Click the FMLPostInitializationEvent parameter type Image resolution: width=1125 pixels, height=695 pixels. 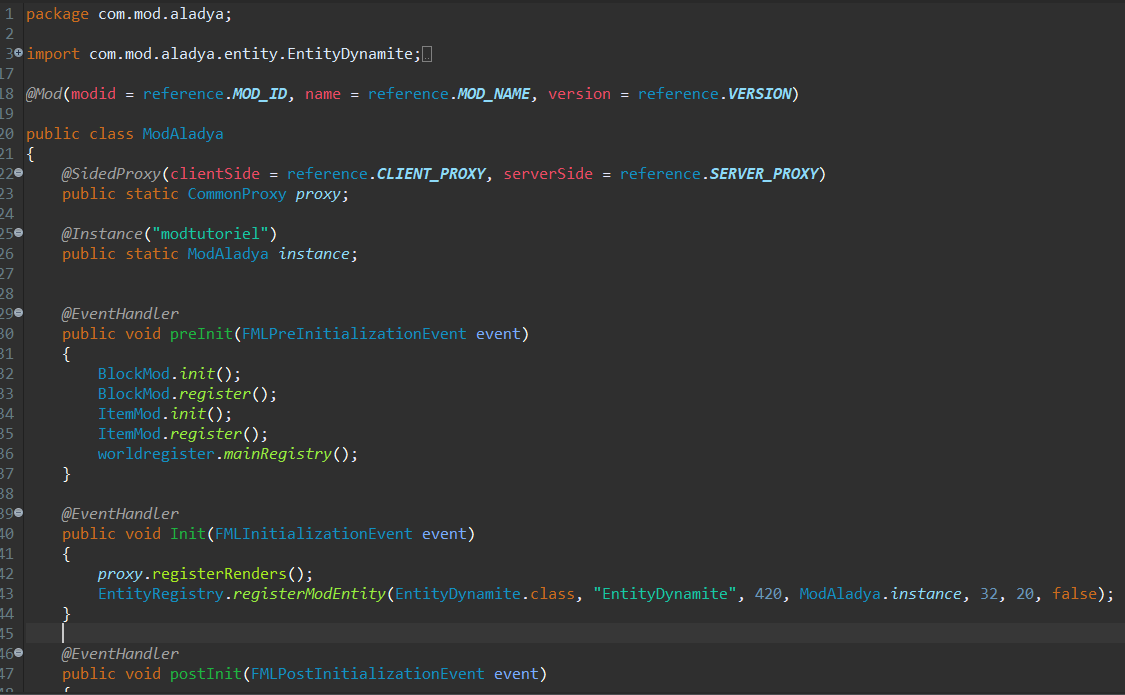[367, 674]
